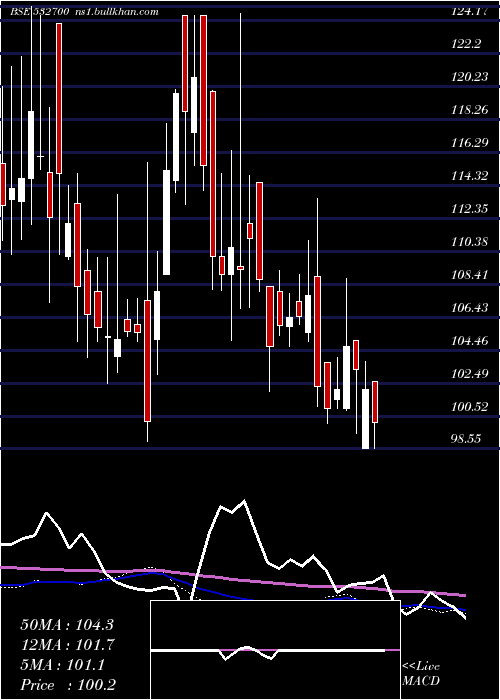Select the 116.29 price axis label
Viewport: 500px width, 700px height.
click(x=470, y=143)
